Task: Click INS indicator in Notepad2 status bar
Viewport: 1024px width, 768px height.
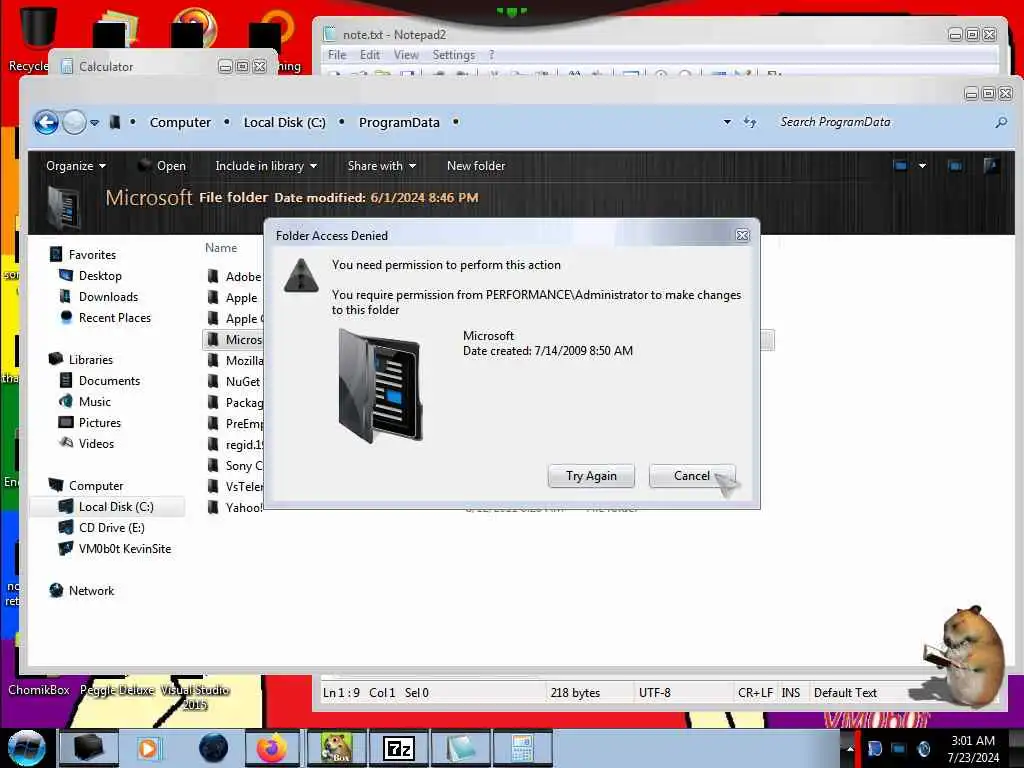Action: 790,693
